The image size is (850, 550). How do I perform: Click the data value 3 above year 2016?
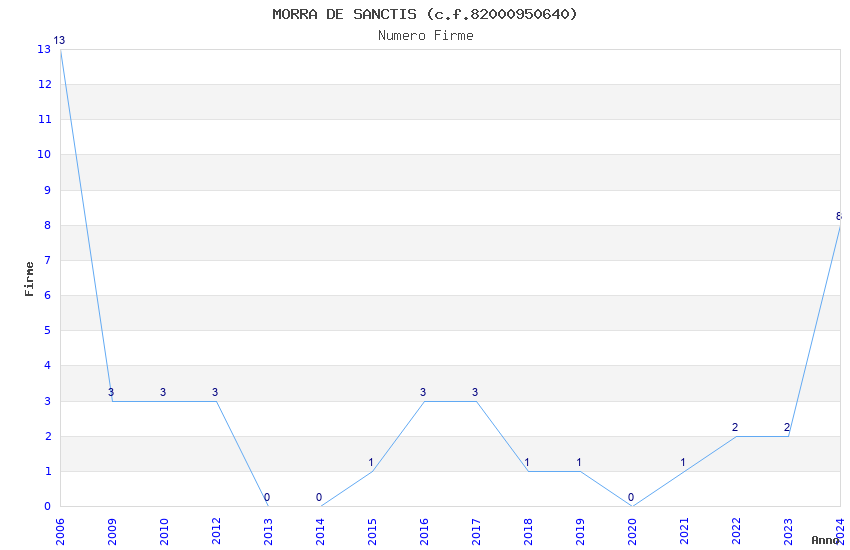point(423,392)
